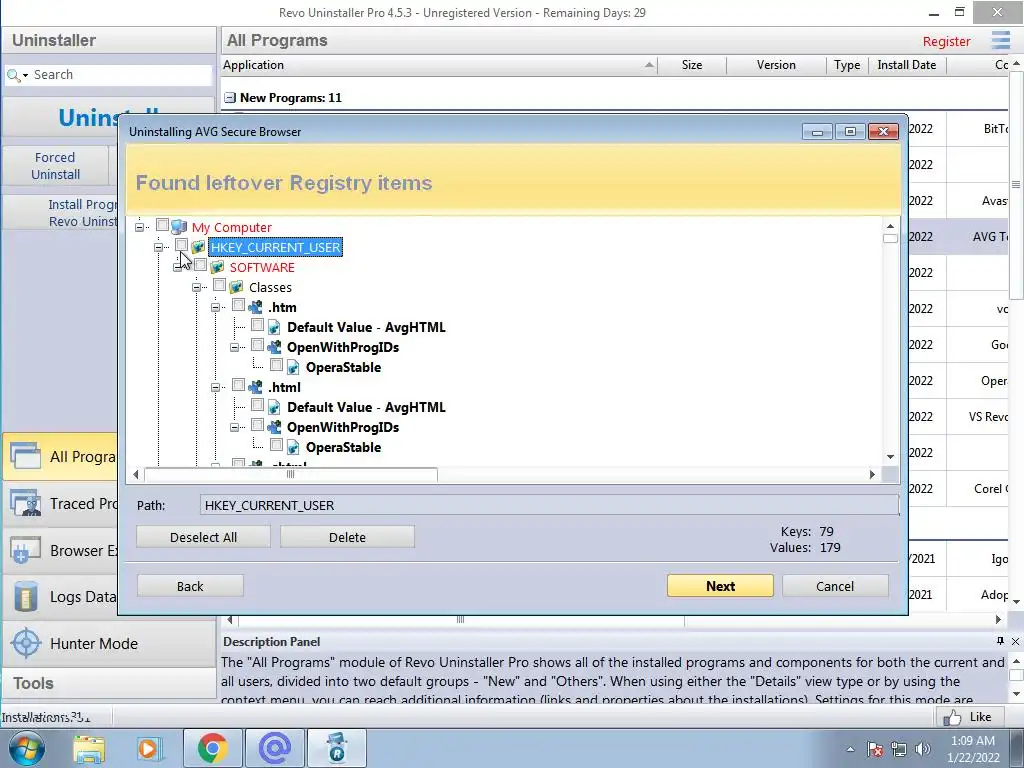
Task: Click OpenWithProgIDs key icon under .html
Action: tap(274, 427)
